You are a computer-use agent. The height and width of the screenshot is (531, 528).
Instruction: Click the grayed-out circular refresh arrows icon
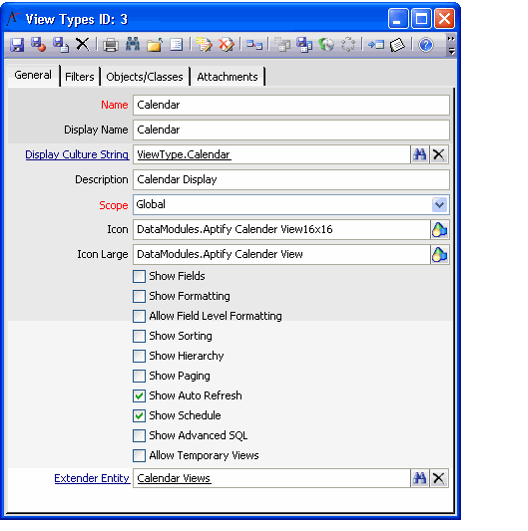tap(348, 45)
